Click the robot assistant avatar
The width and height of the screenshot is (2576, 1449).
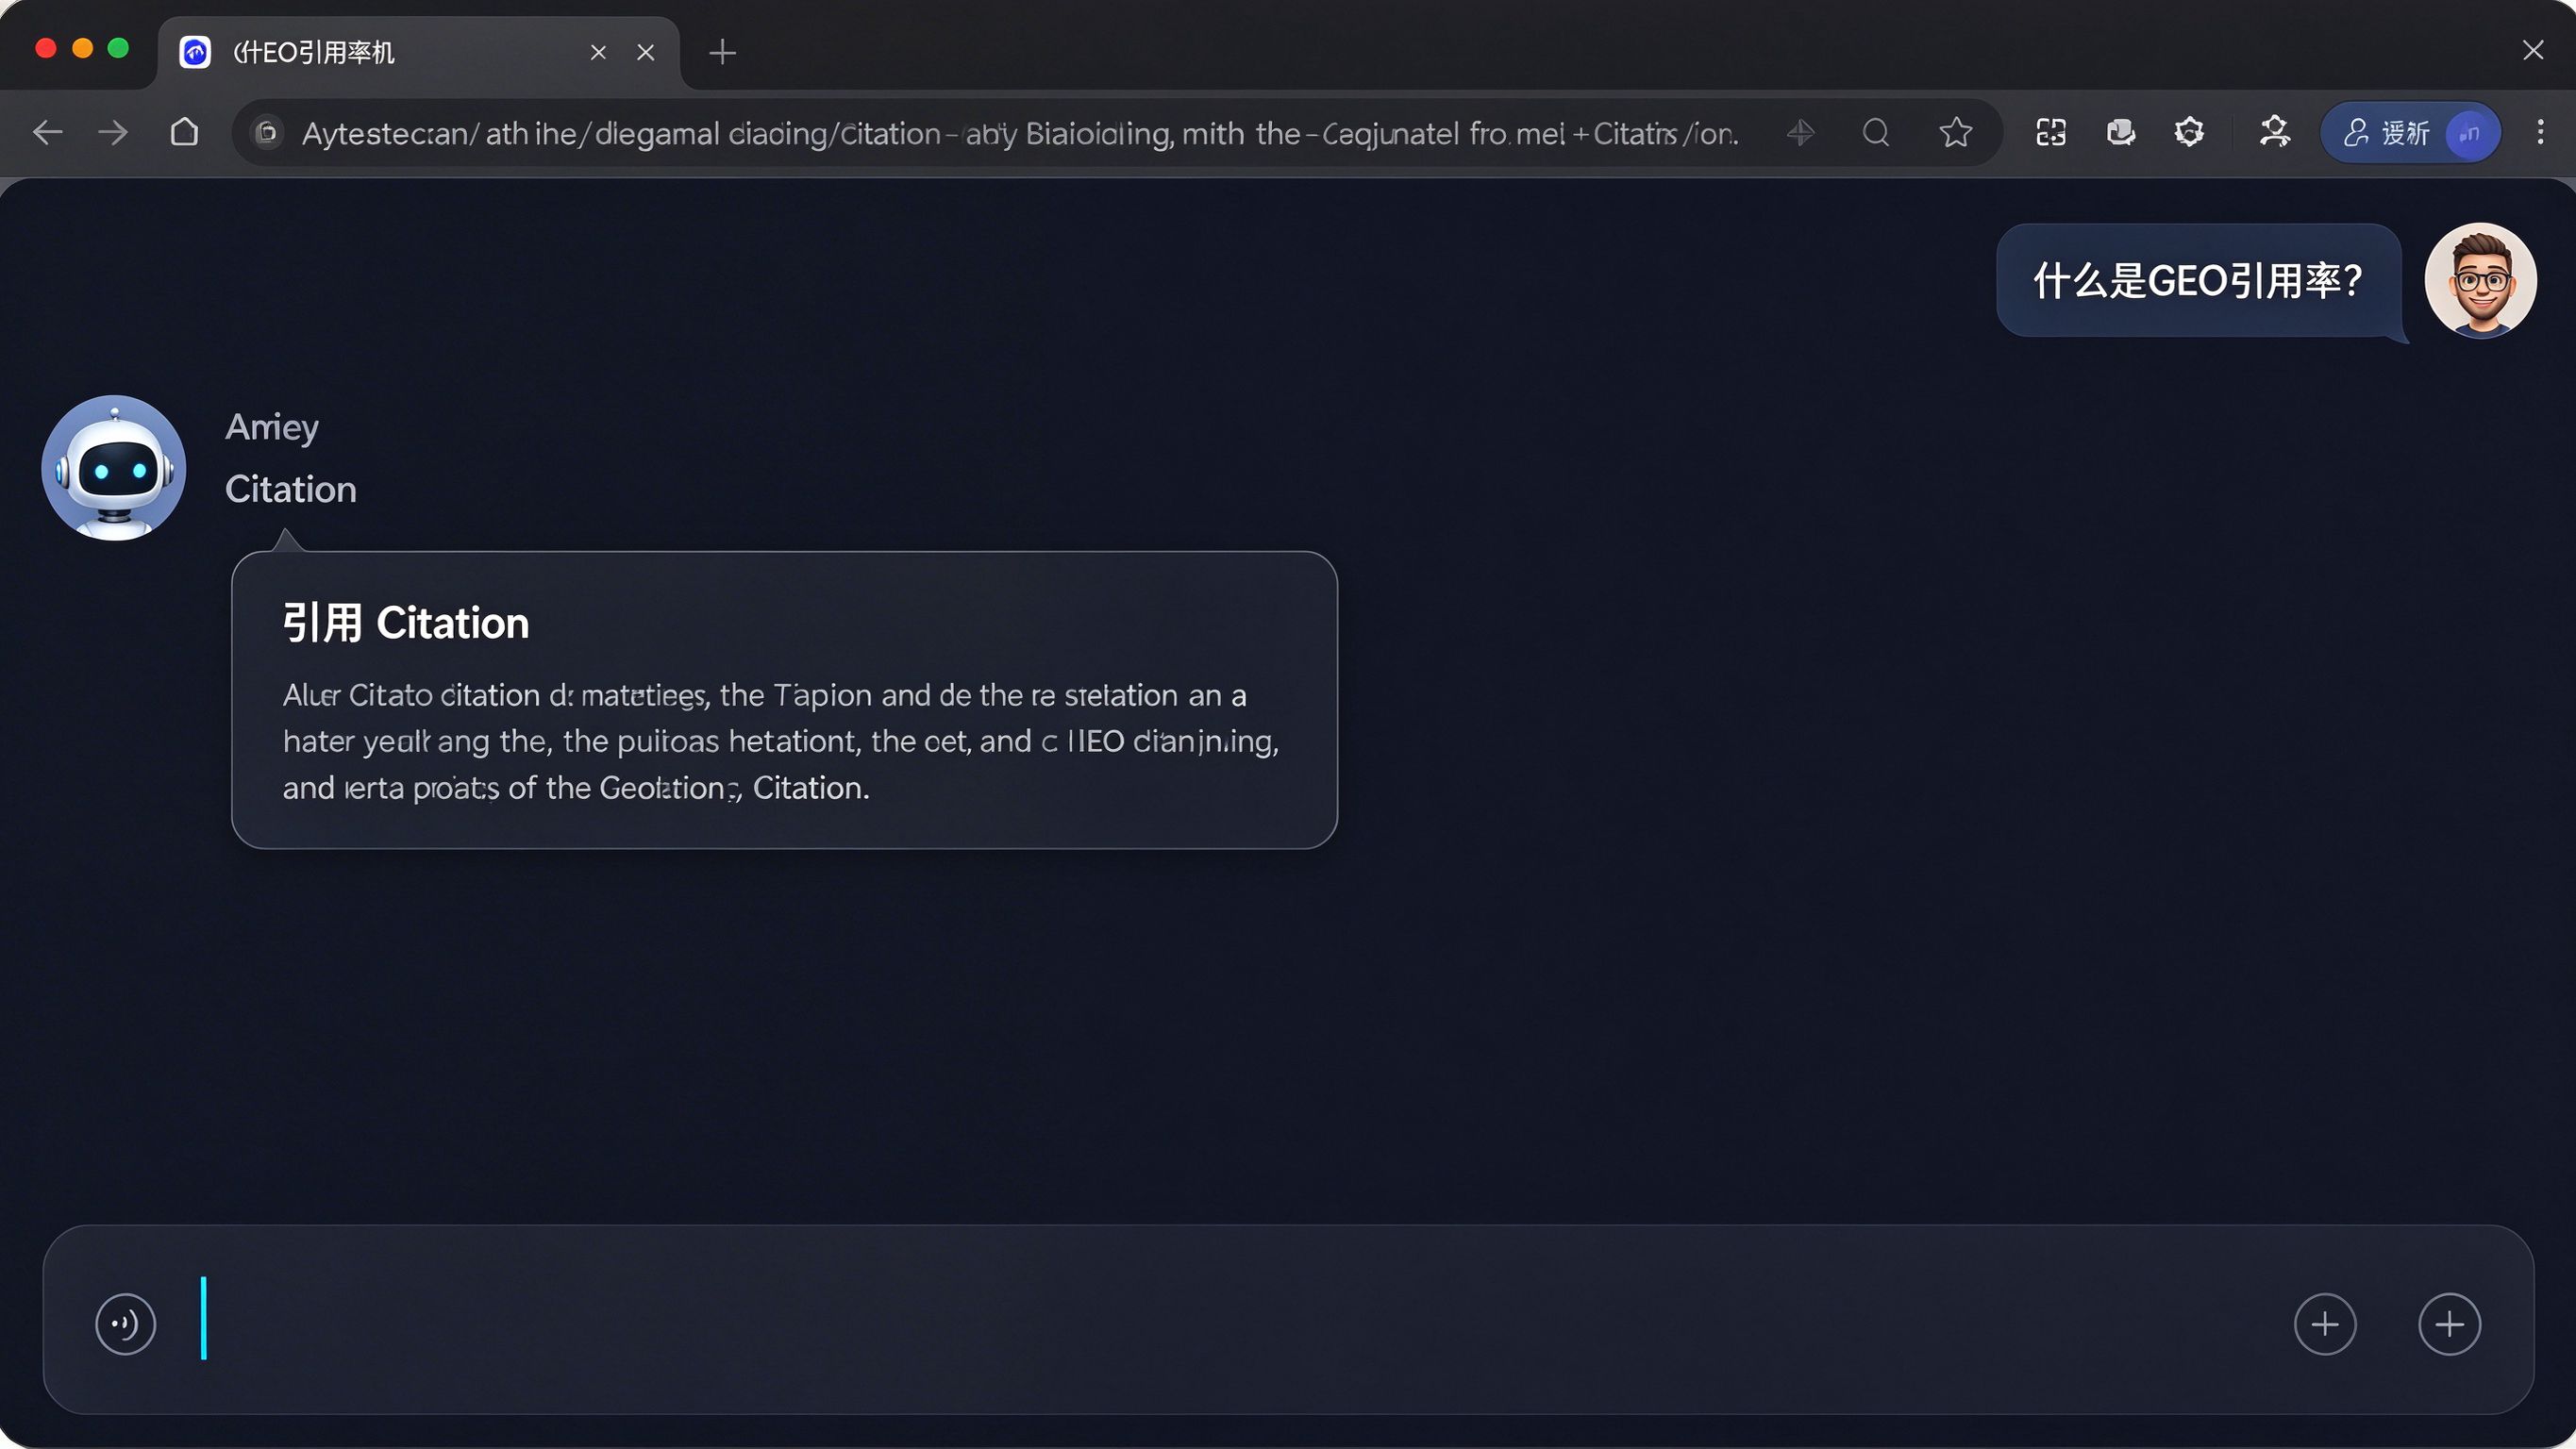(x=114, y=468)
